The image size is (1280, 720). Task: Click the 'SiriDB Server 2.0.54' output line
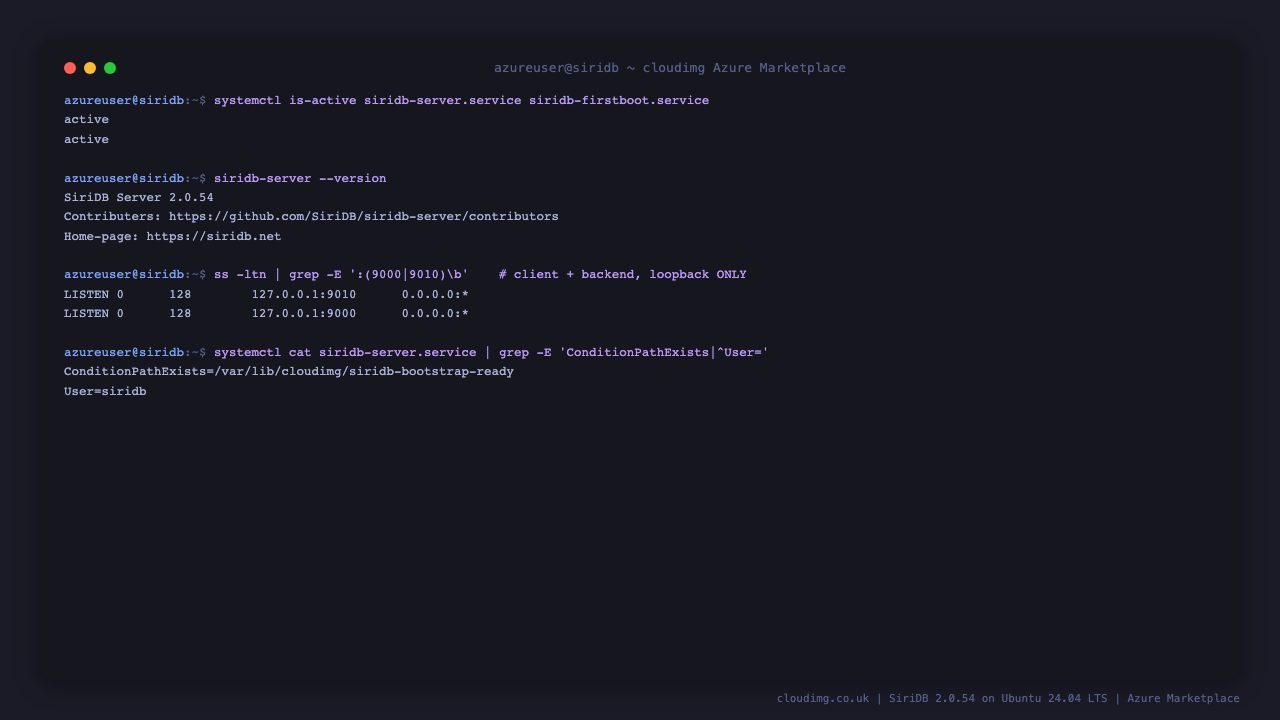click(x=139, y=198)
